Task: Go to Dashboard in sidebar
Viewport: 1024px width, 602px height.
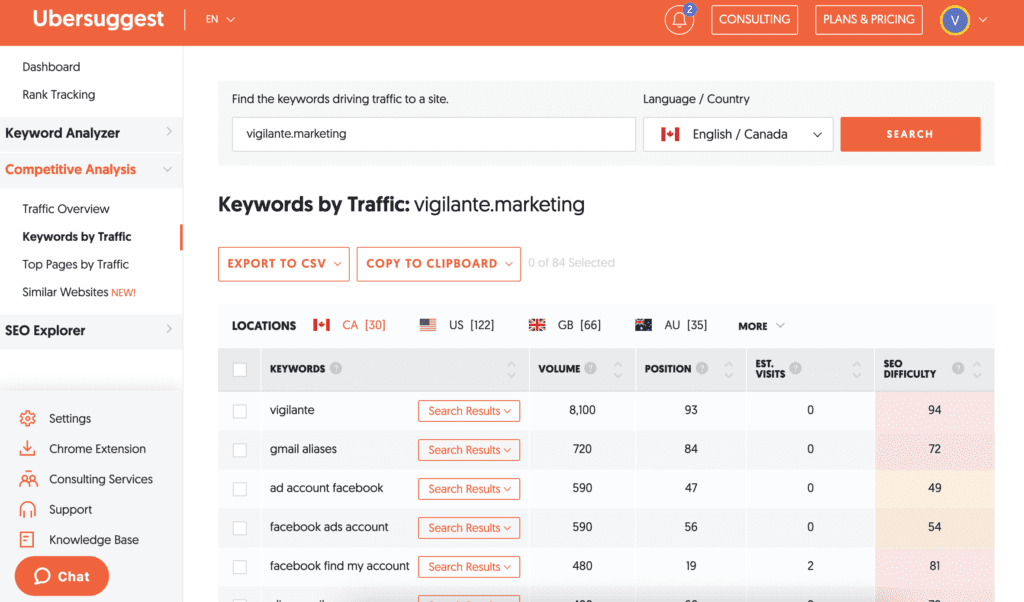Action: tap(51, 67)
